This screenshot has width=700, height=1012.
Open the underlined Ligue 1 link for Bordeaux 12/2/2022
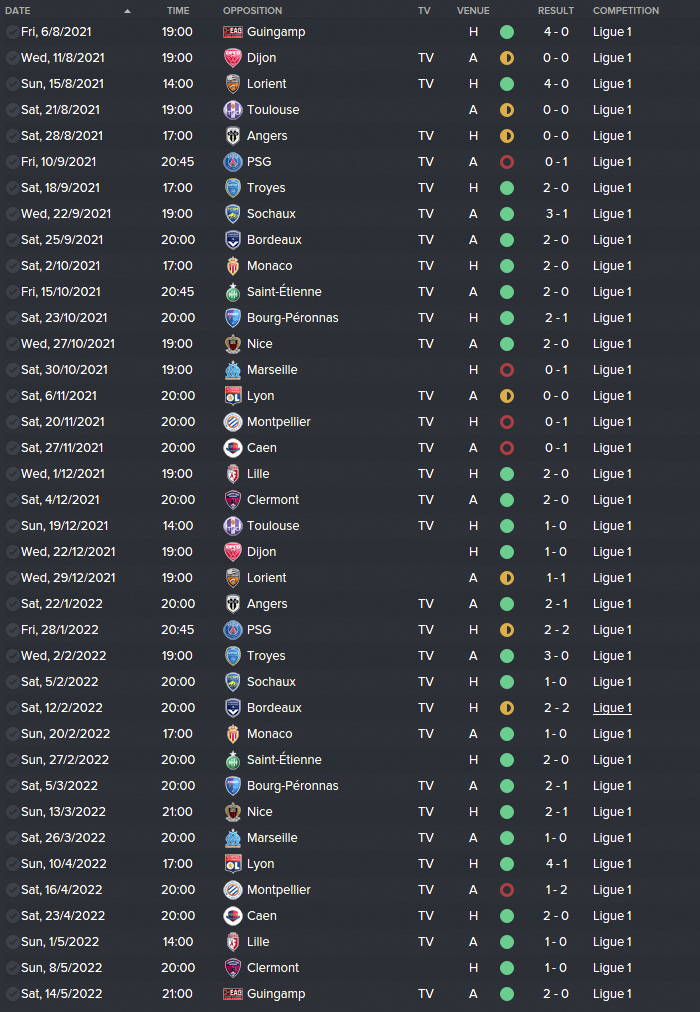[x=612, y=708]
